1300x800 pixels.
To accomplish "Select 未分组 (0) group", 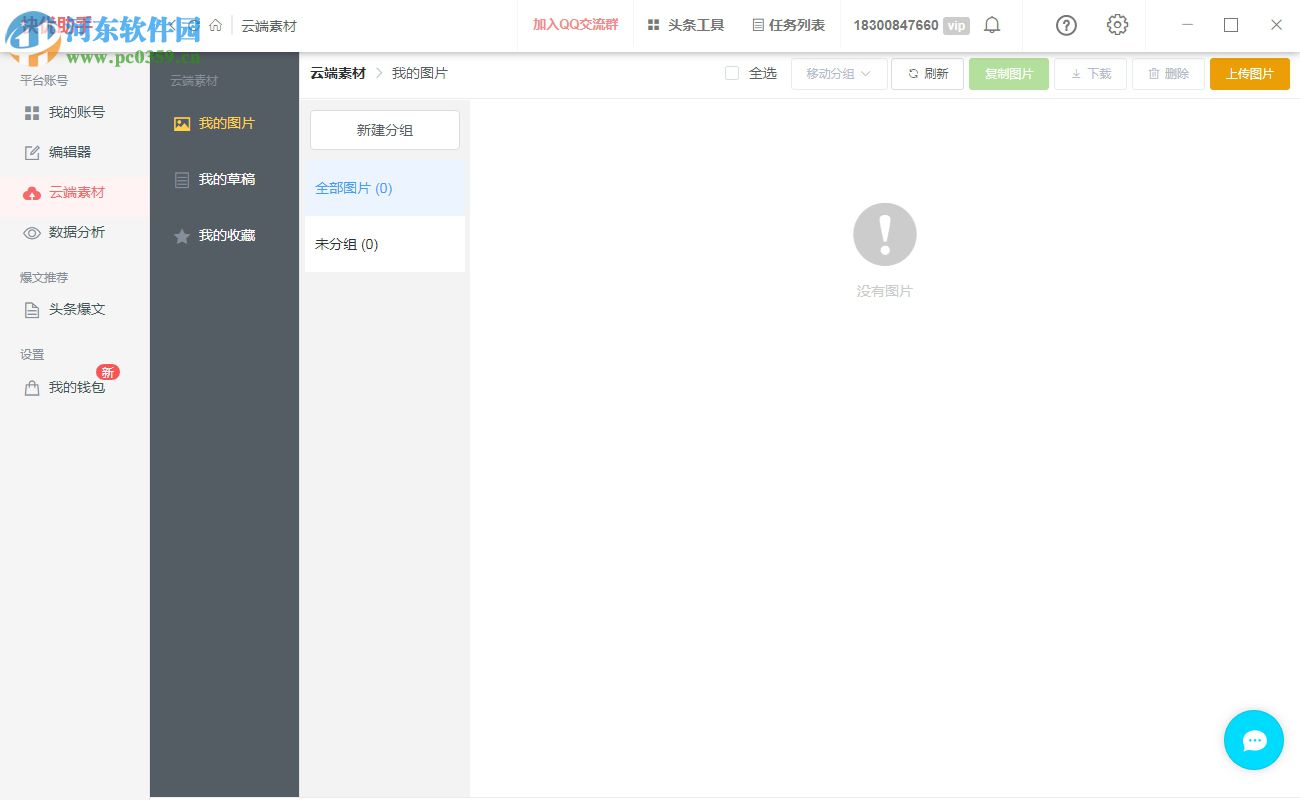I will 385,244.
